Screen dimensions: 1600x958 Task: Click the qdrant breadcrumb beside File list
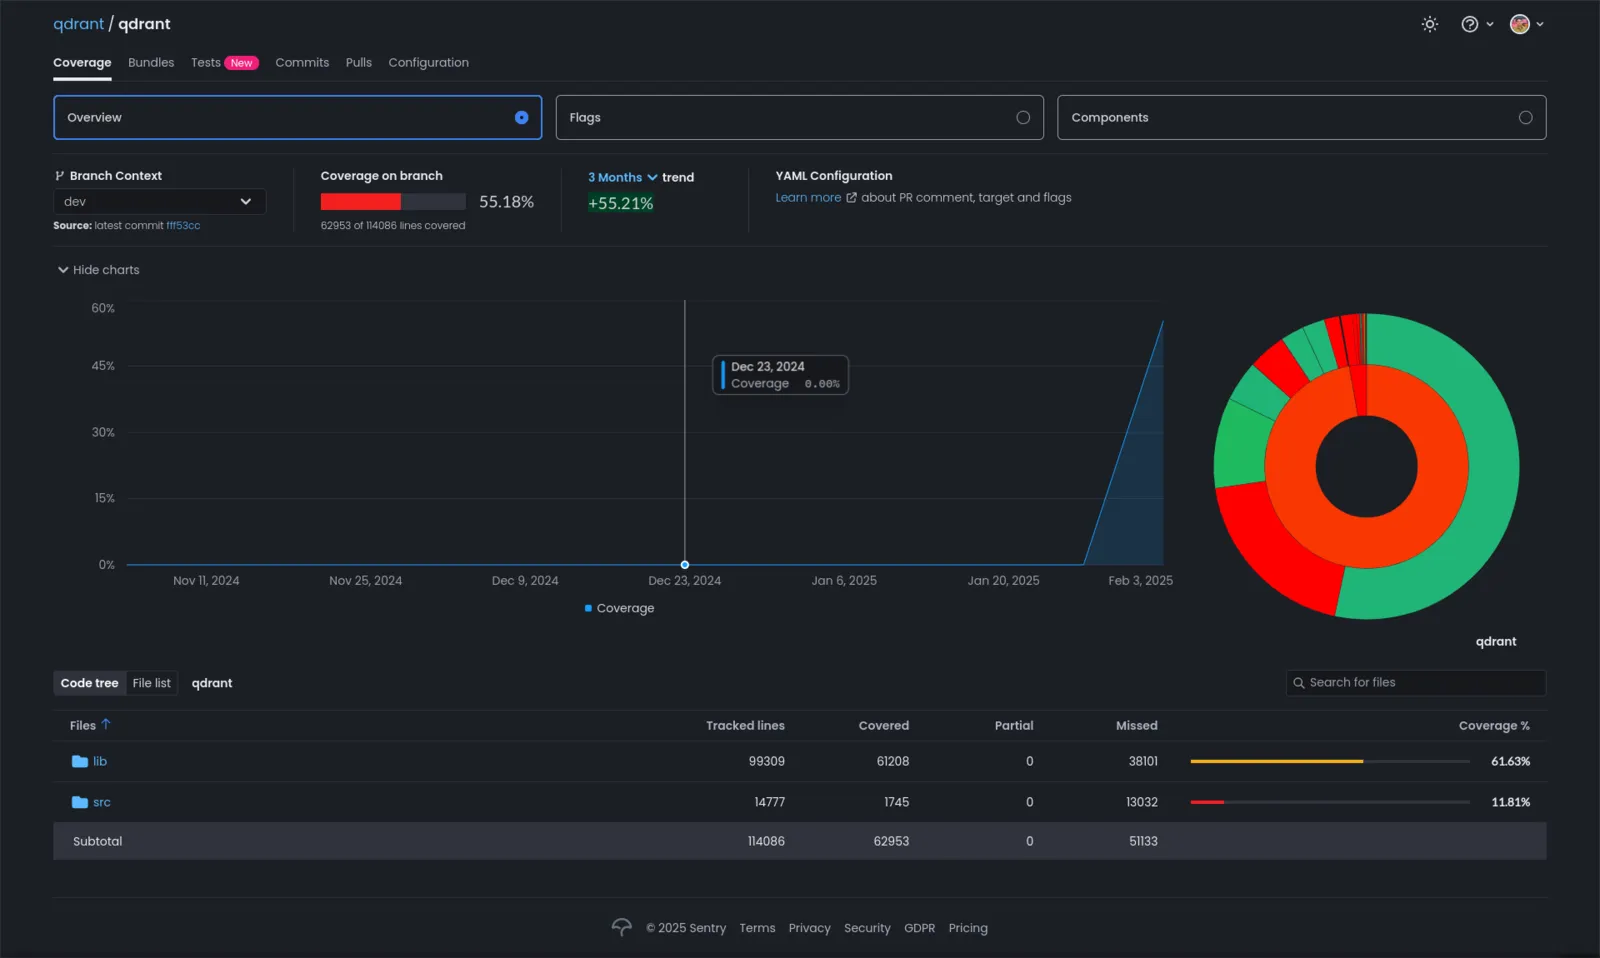pos(212,683)
